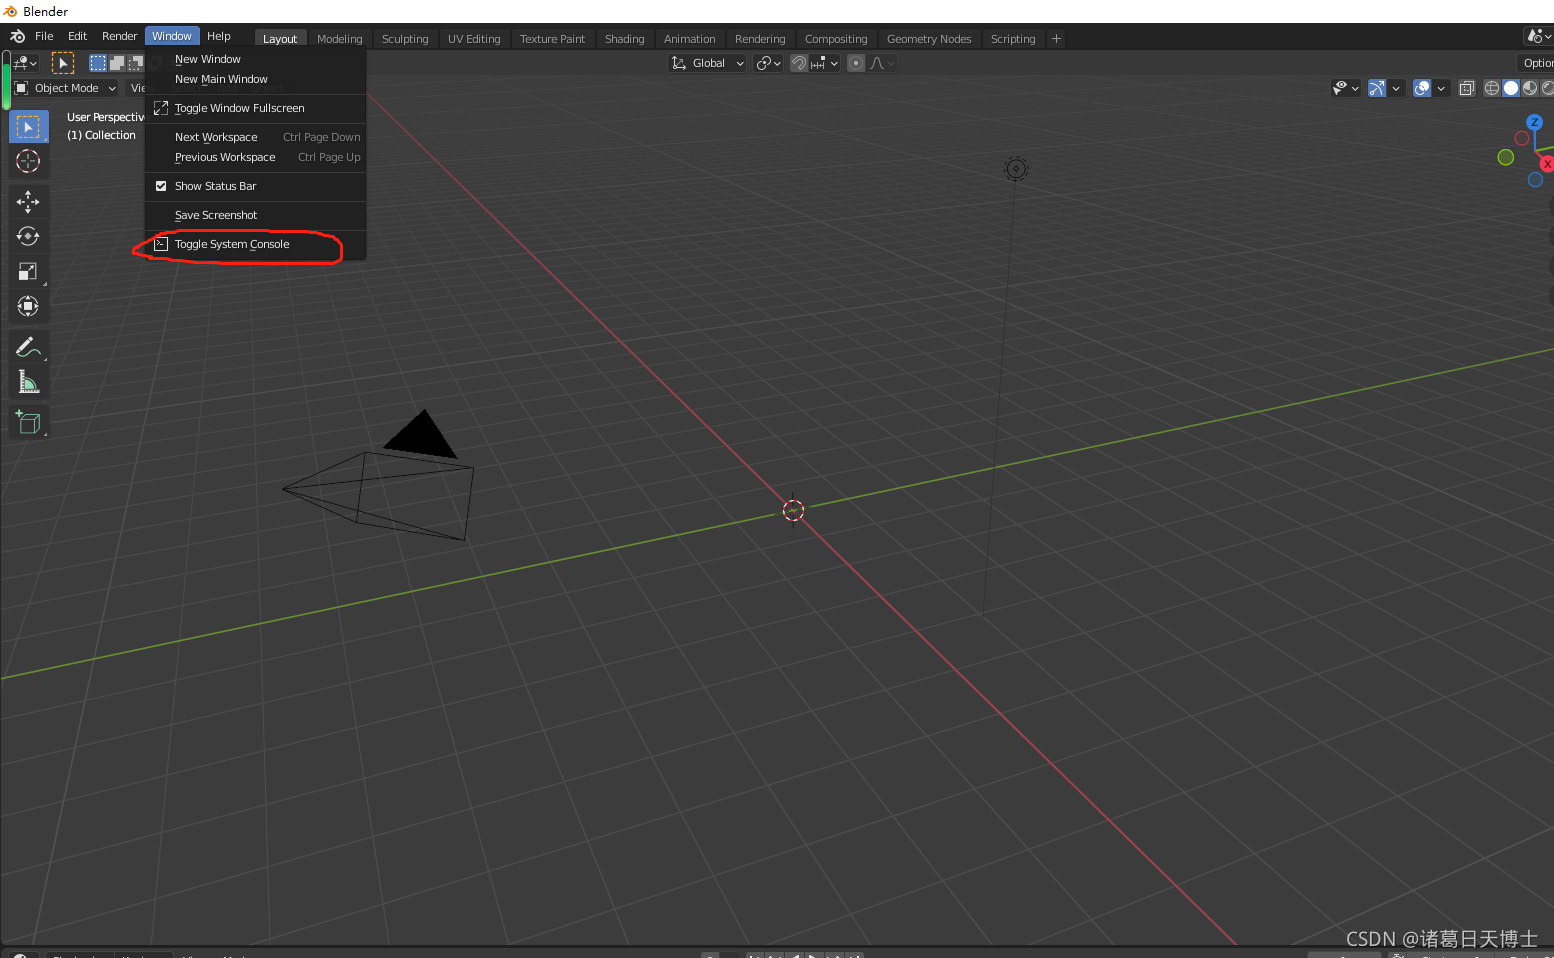
Task: Choose New Window from the menu
Action: (256, 59)
